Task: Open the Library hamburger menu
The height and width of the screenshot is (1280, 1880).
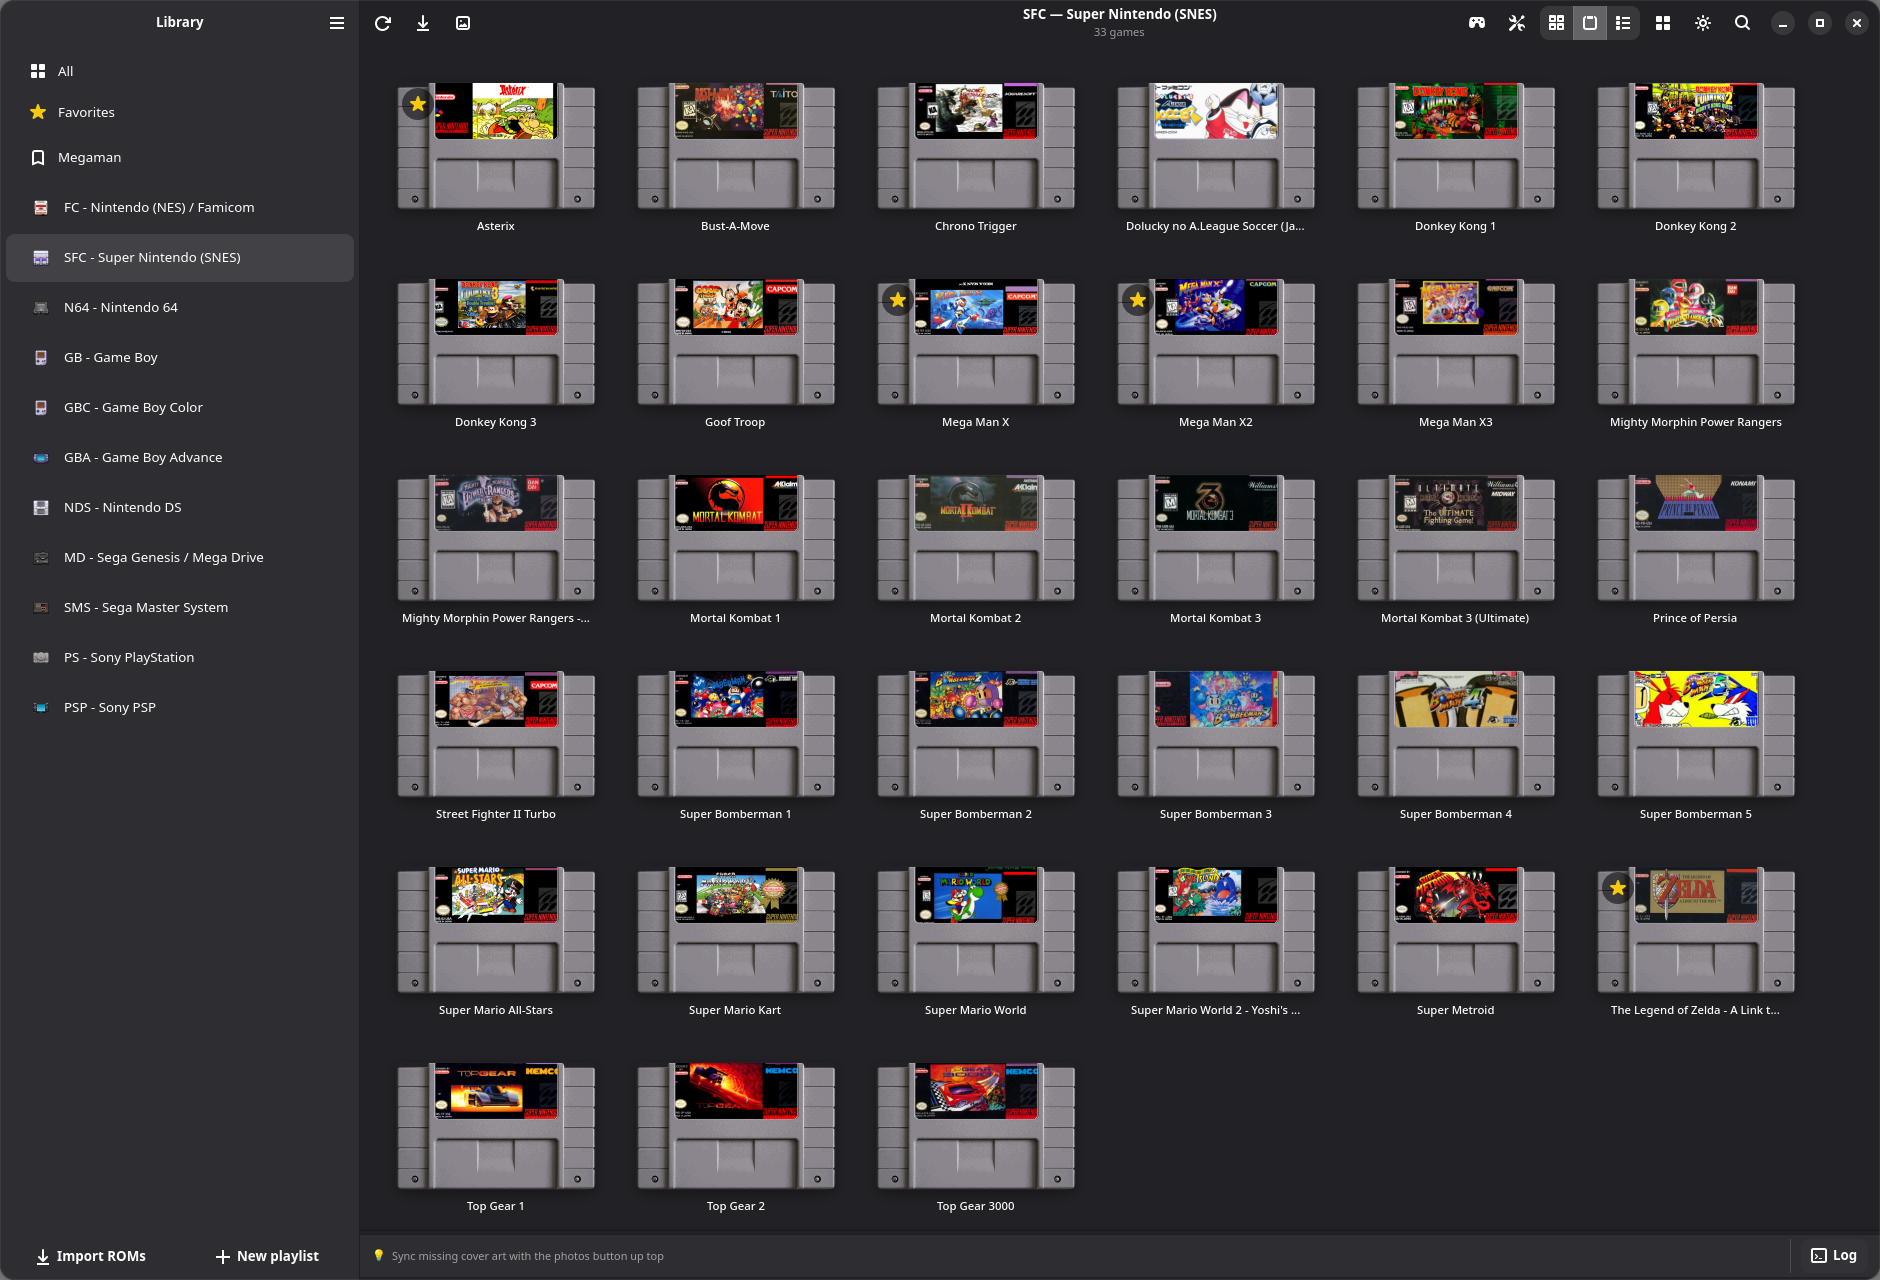Action: pos(337,23)
